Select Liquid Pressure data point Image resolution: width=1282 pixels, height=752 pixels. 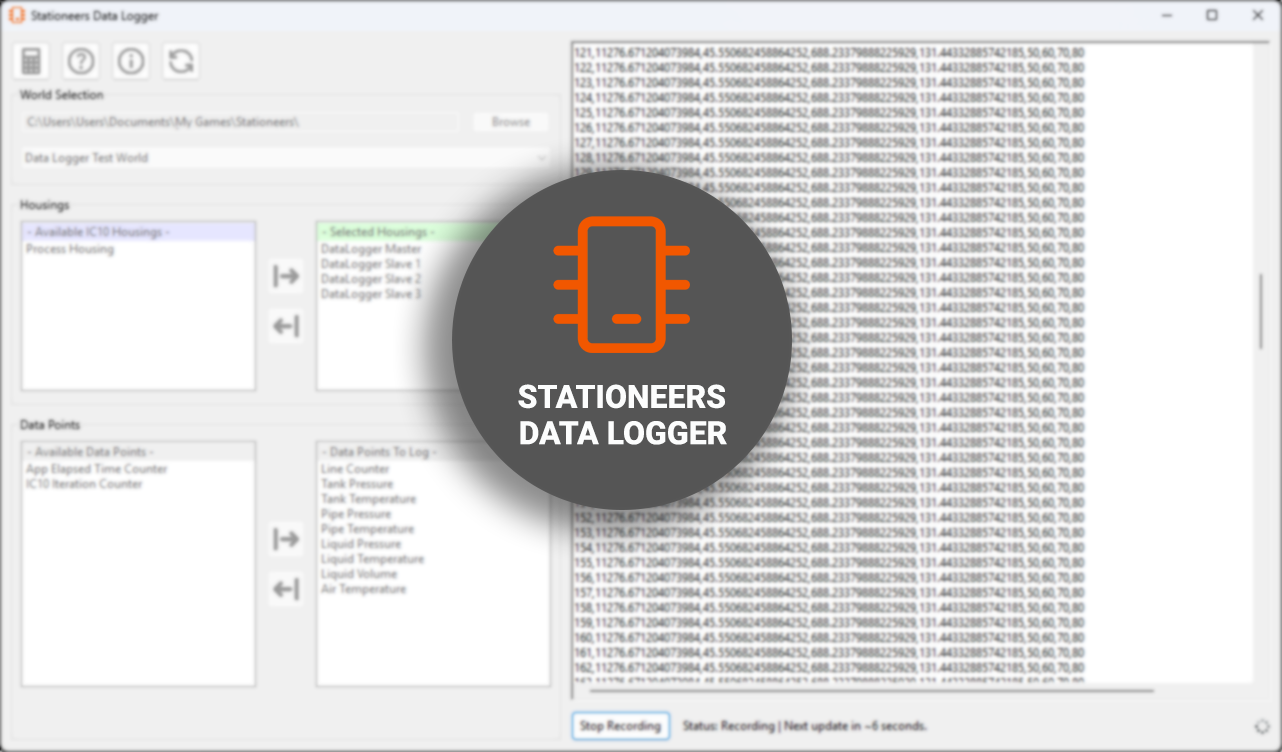pos(361,544)
